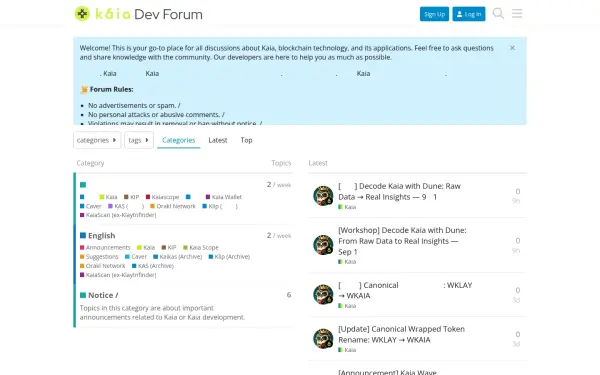Open the Notice / category
The width and height of the screenshot is (600, 375).
pos(103,295)
